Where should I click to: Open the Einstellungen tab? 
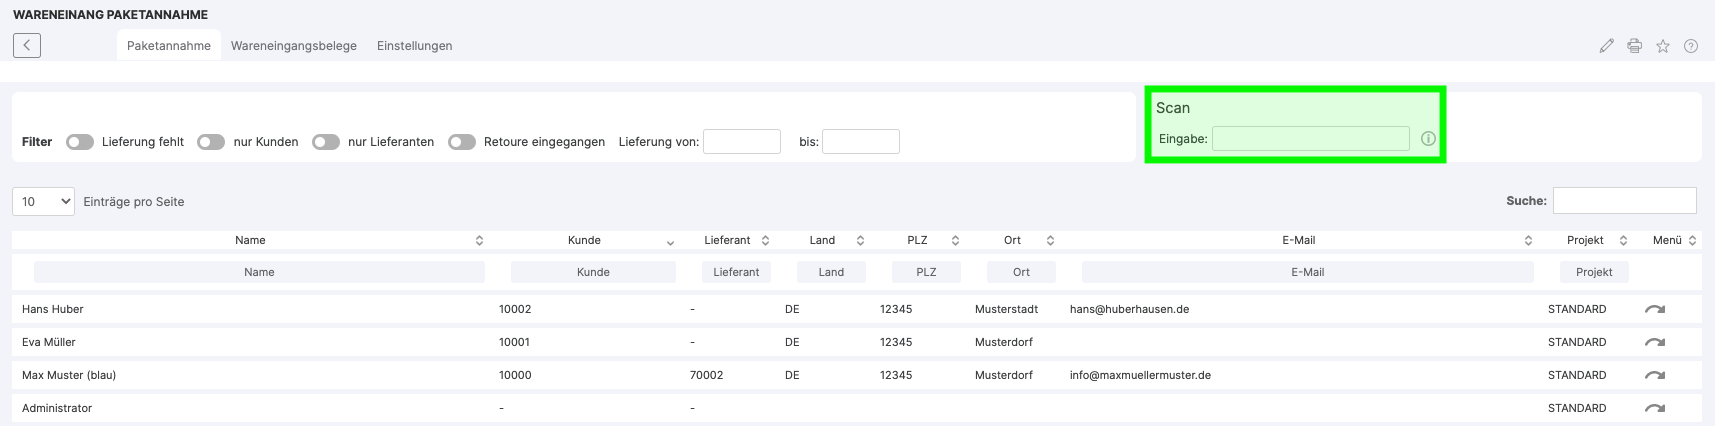point(414,46)
